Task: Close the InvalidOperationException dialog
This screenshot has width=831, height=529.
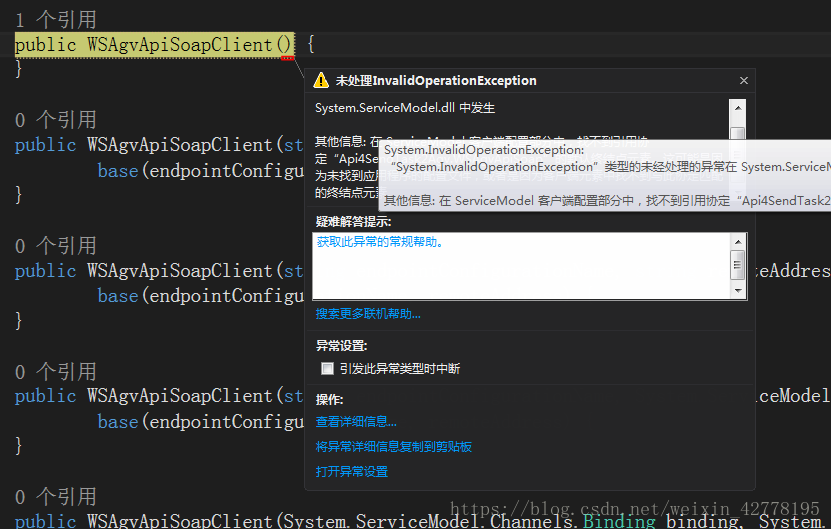Action: (744, 81)
